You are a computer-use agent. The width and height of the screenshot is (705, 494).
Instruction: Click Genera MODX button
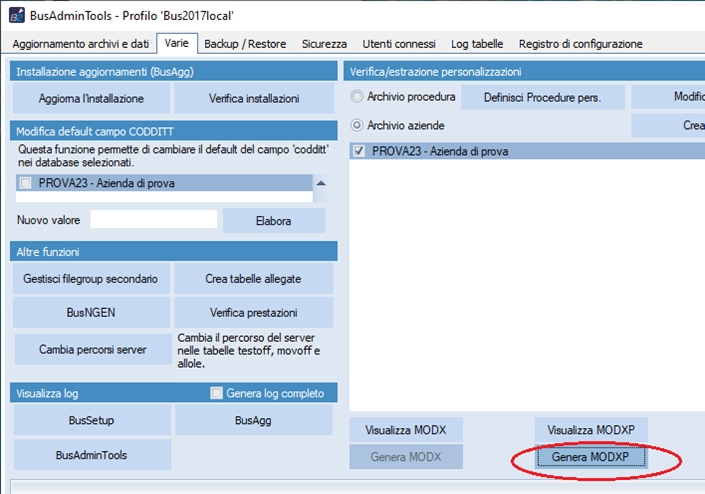[x=406, y=457]
